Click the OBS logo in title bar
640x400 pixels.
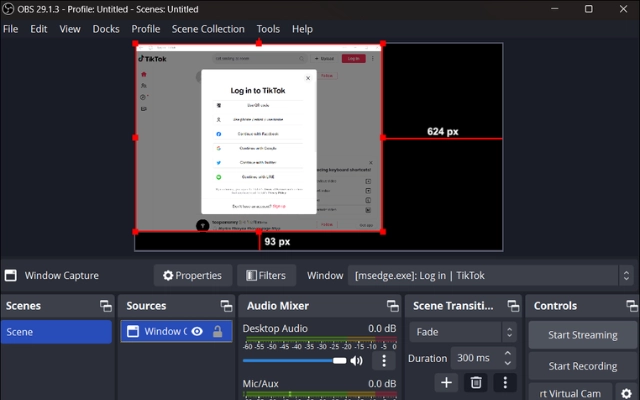8,9
